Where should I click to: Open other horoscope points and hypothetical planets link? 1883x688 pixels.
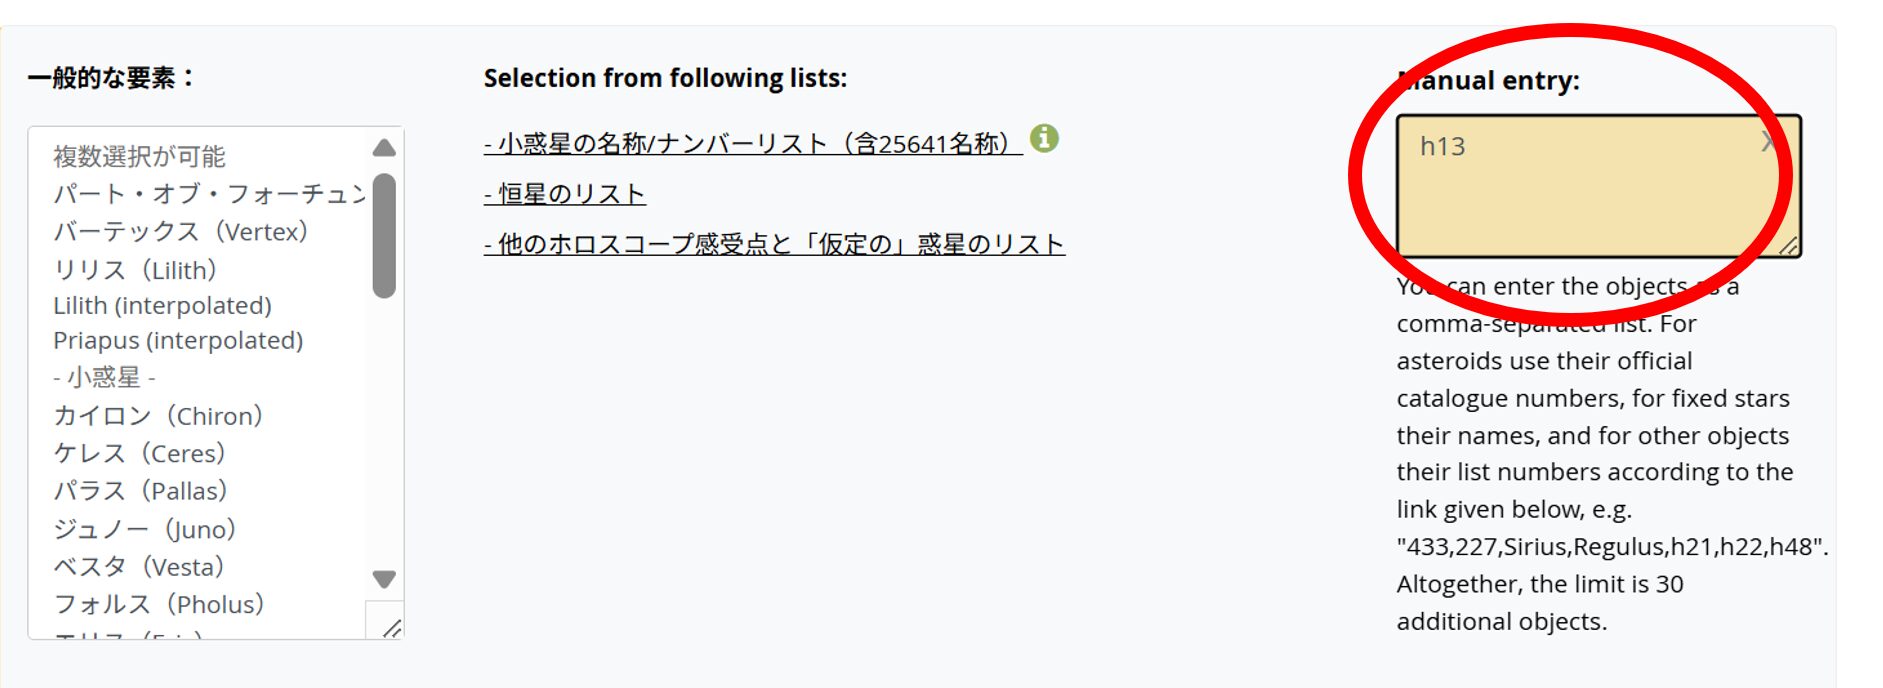click(774, 244)
